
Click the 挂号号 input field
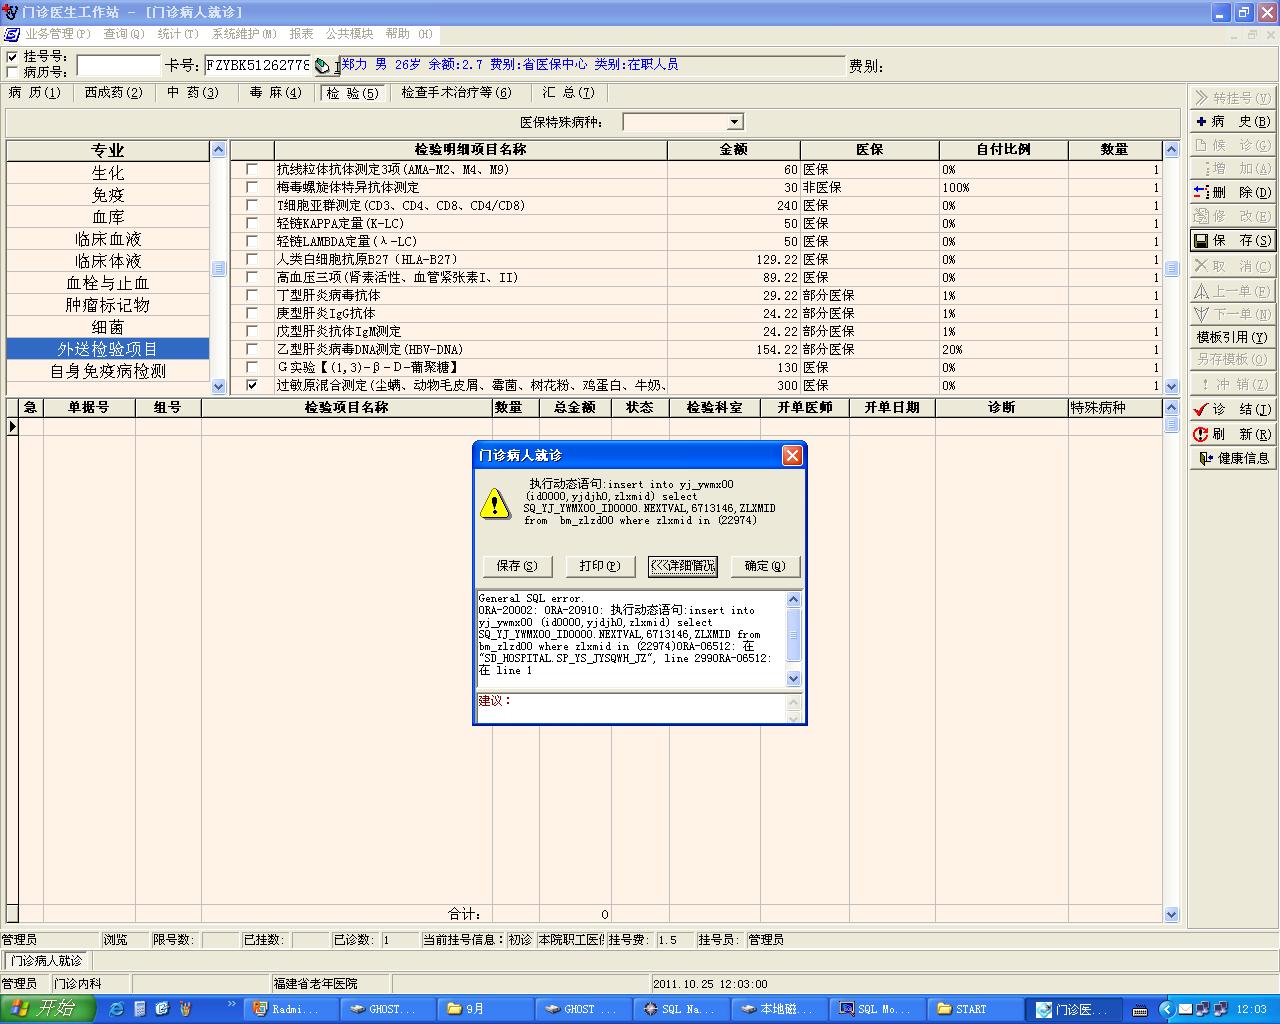[x=118, y=66]
